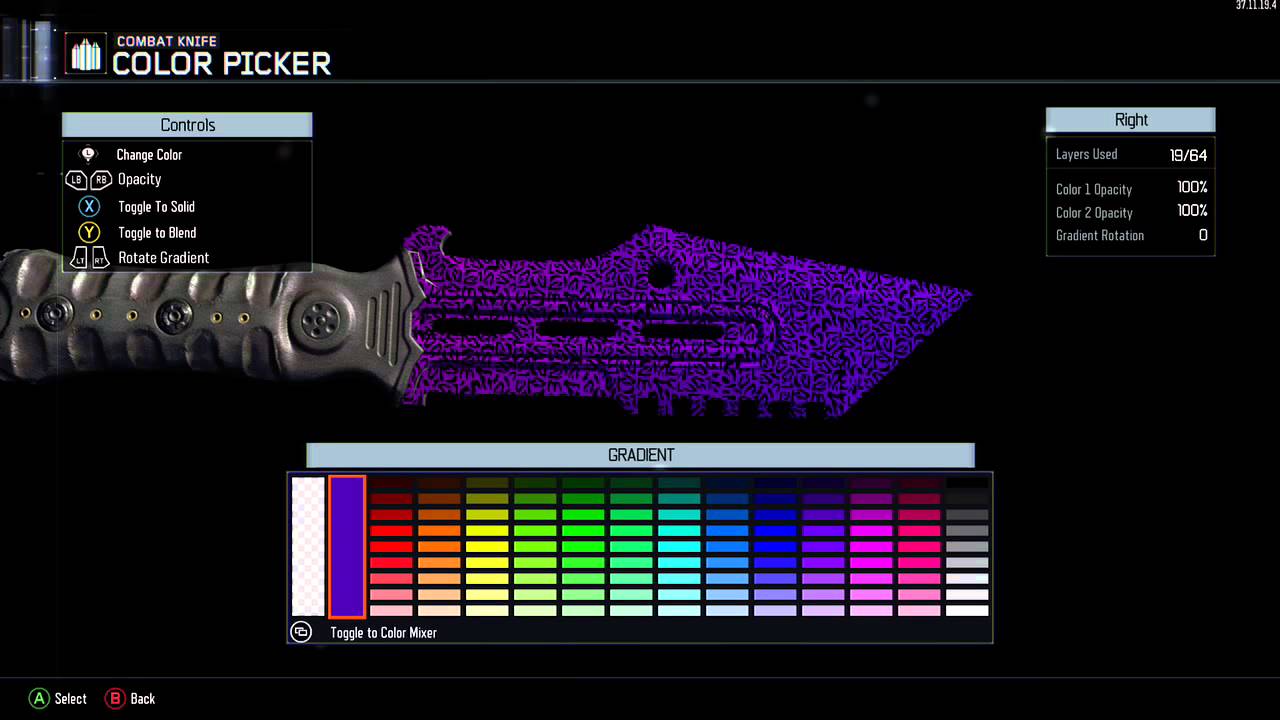
Task: Click the Gradient Rotation value 0
Action: click(1203, 236)
